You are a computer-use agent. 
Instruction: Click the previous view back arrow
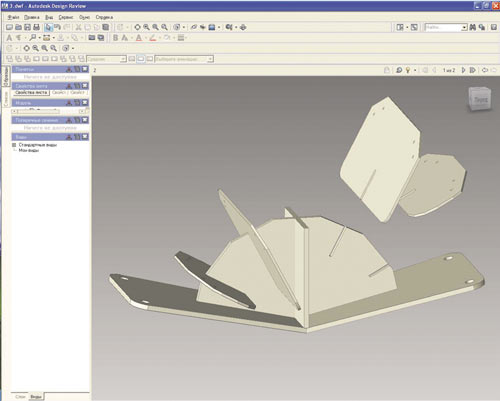click(x=485, y=70)
